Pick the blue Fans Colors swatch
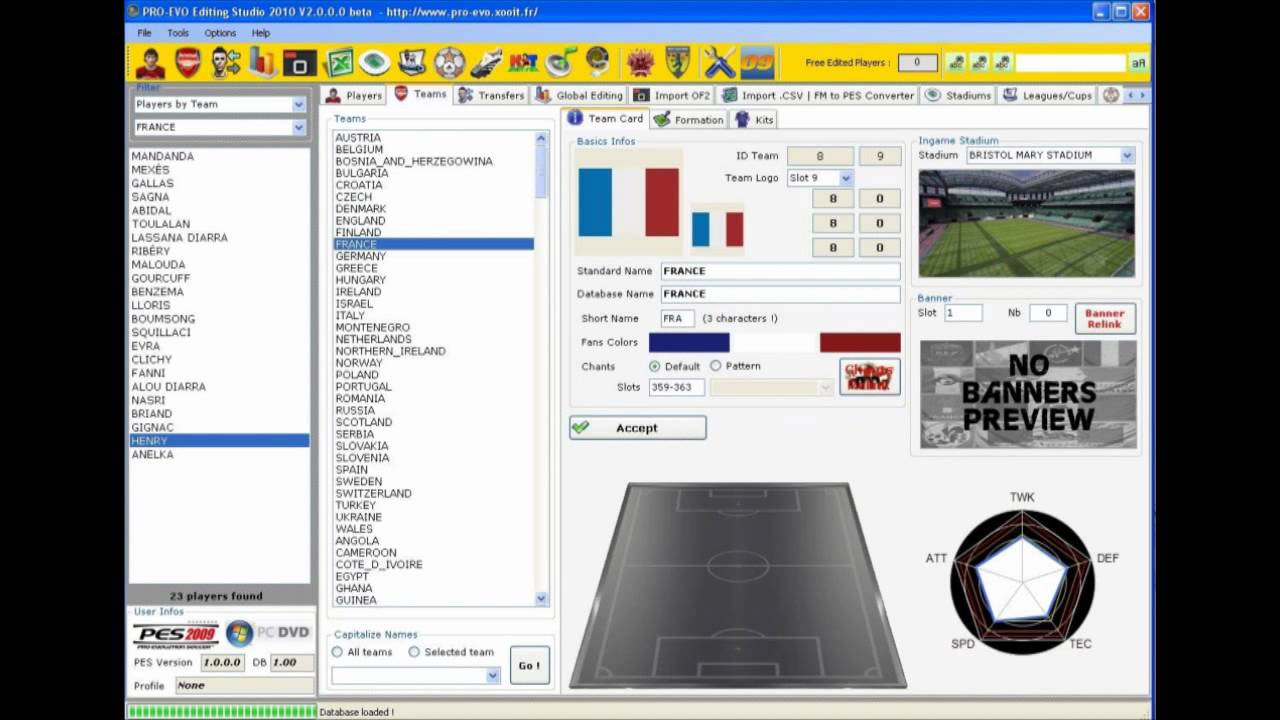This screenshot has width=1280, height=720. [x=689, y=342]
